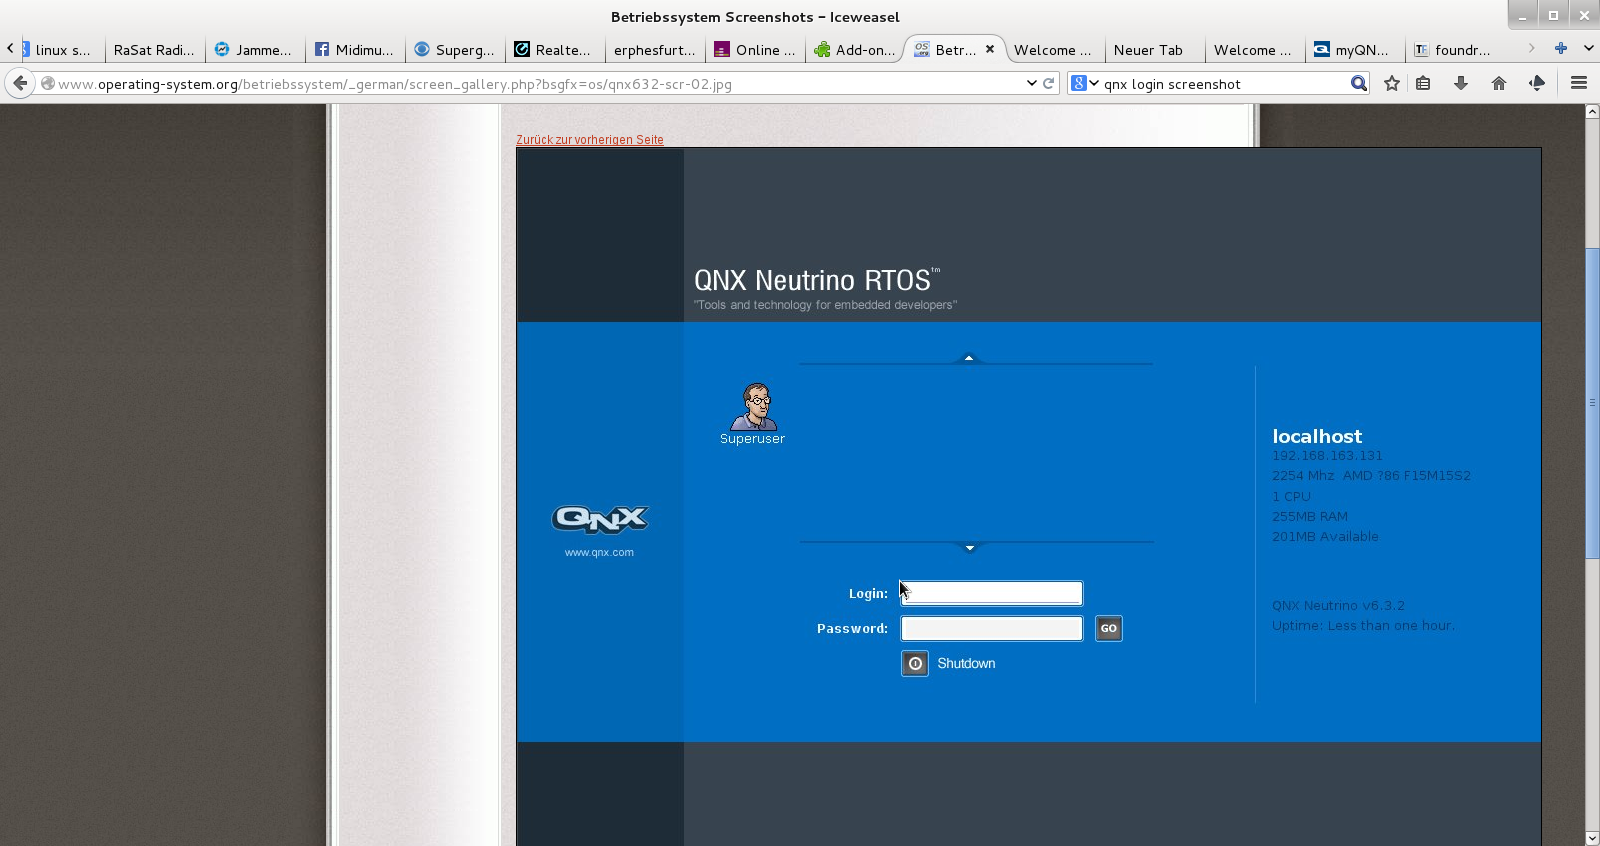Viewport: 1600px width, 846px height.
Task: Click the 'Zurück zur vorherigen Seite' link
Action: click(x=589, y=140)
